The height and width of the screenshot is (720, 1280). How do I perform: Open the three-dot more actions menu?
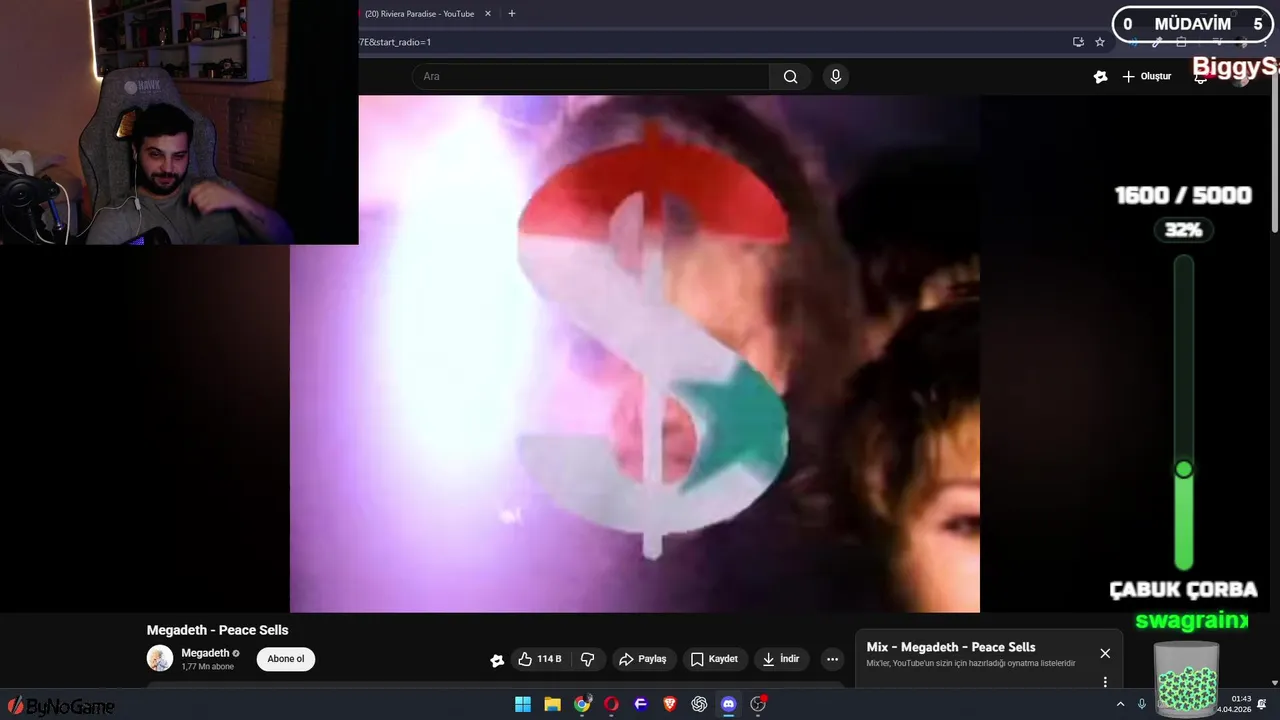pos(832,659)
